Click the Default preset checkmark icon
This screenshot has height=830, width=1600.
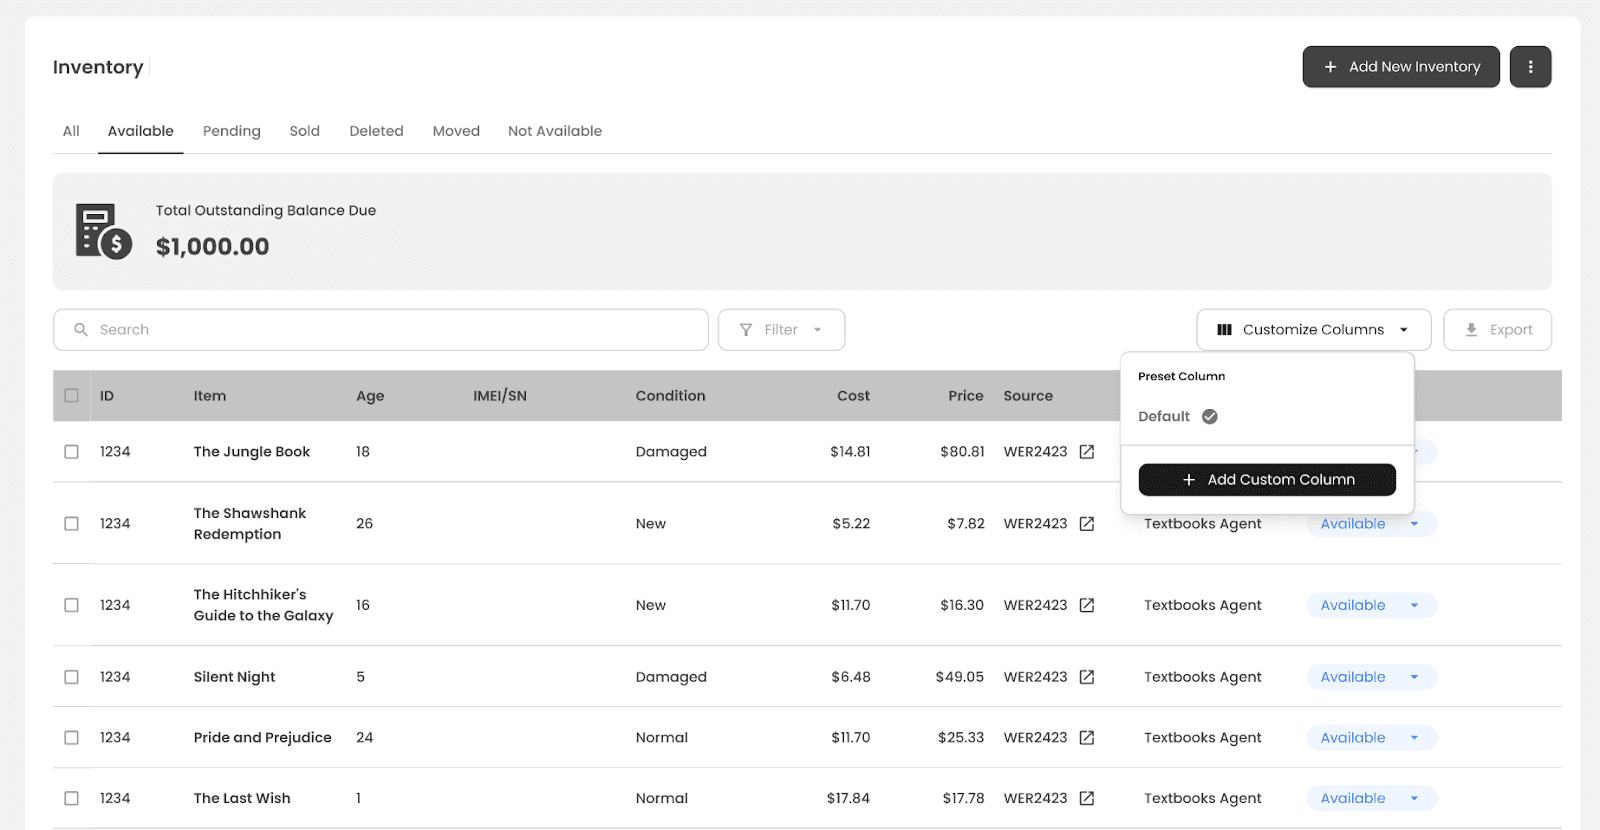[x=1210, y=417]
